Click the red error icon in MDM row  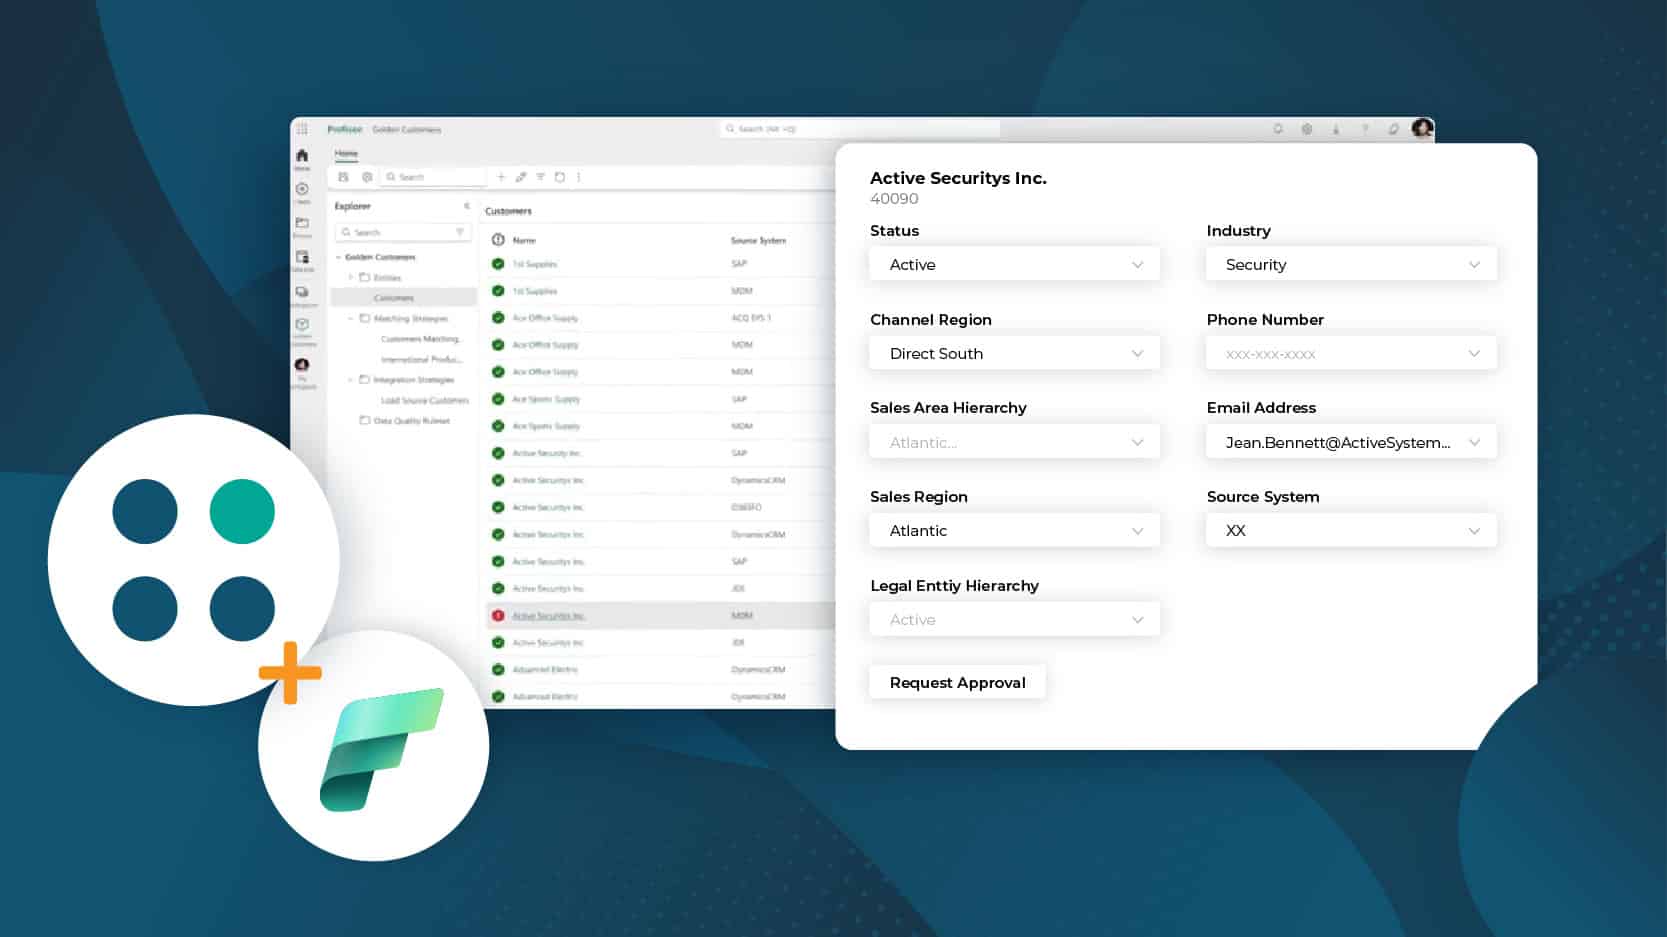point(498,616)
